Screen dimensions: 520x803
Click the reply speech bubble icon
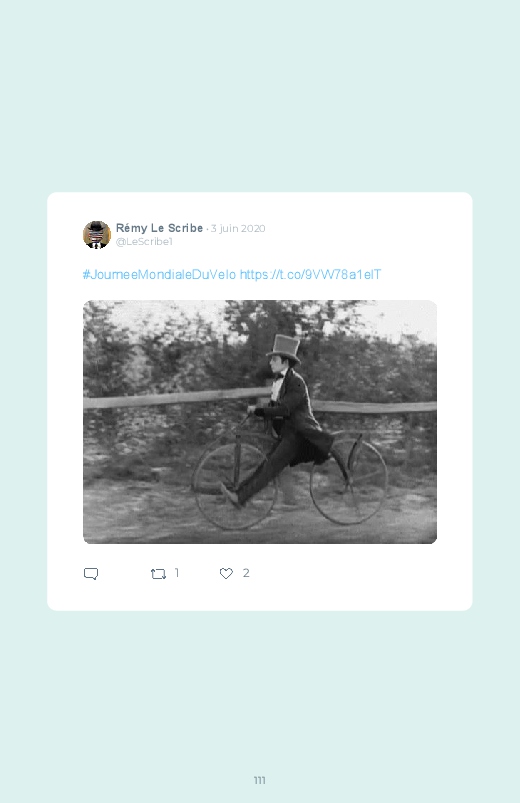(91, 573)
